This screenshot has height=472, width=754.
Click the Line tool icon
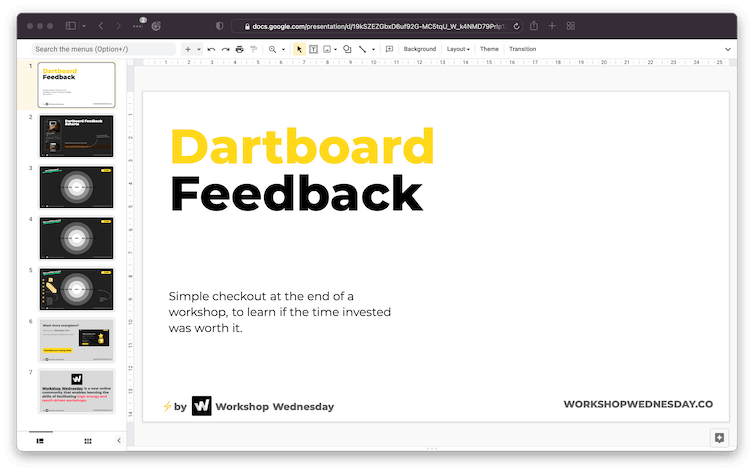362,49
